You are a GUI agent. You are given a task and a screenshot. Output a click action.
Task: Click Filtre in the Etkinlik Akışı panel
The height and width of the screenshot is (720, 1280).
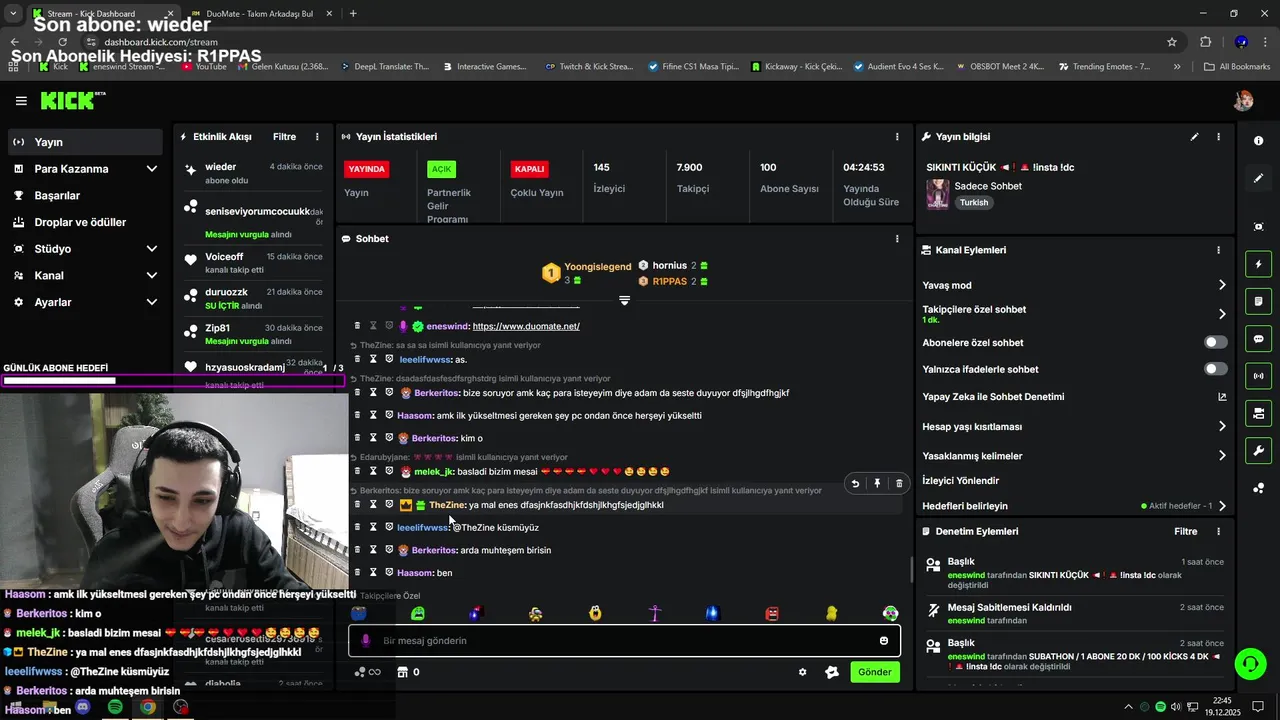point(284,137)
